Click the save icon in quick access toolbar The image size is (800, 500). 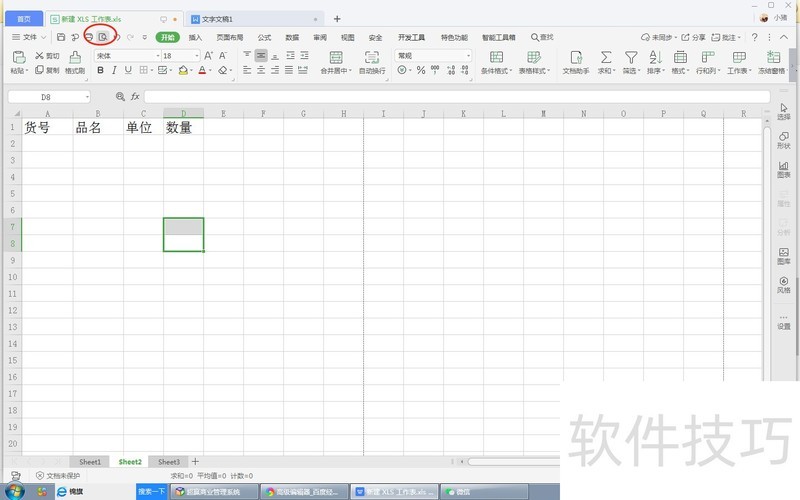61,37
